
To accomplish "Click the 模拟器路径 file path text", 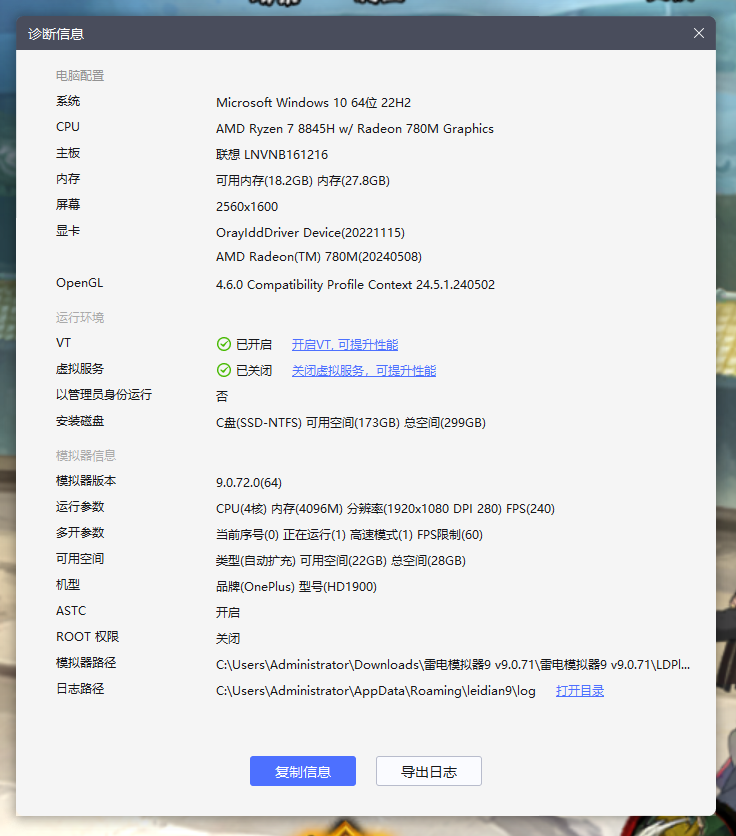I will 452,664.
